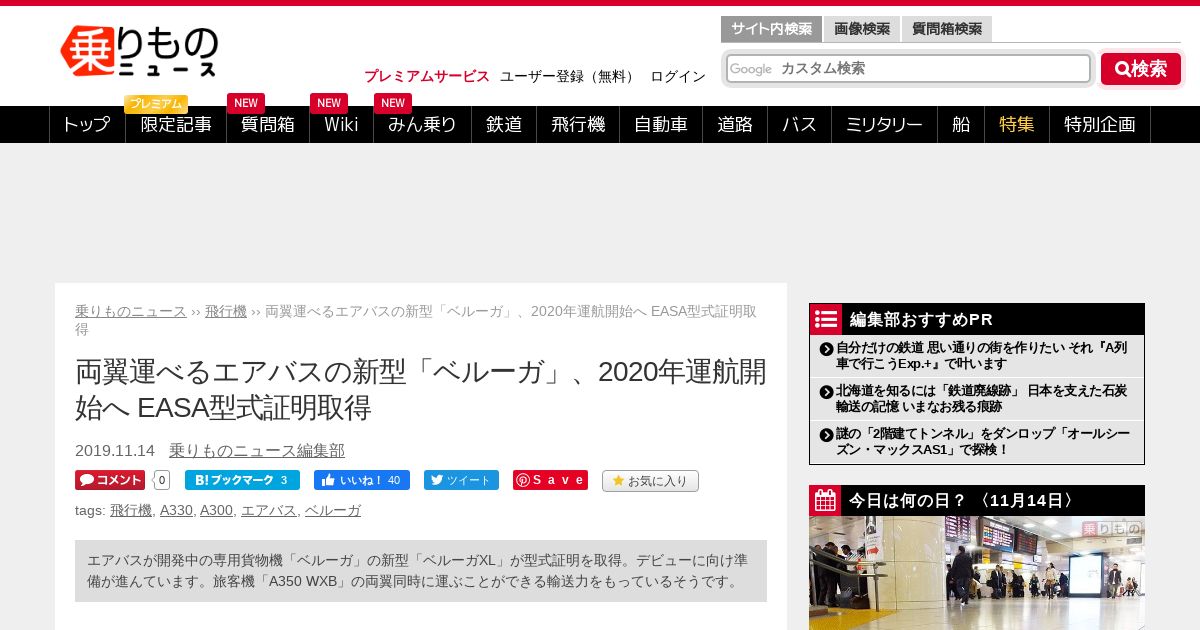Open the comment count badge showing 0

click(162, 480)
